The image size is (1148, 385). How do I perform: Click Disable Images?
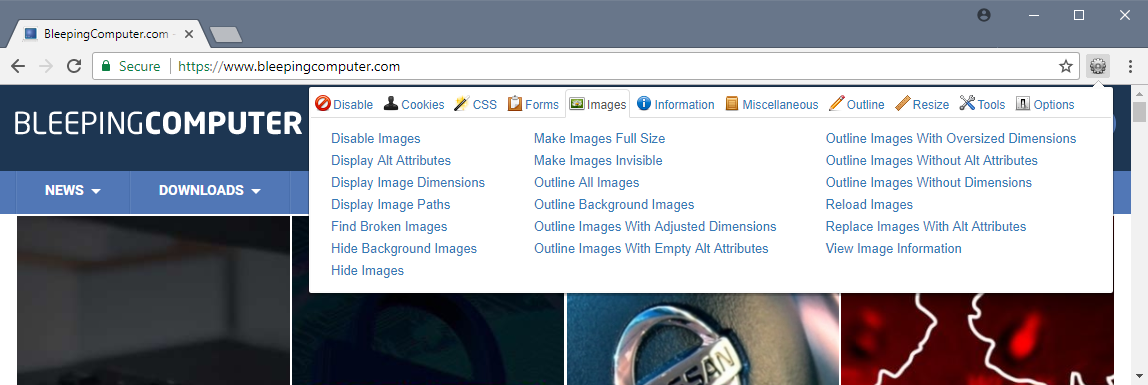pyautogui.click(x=376, y=138)
